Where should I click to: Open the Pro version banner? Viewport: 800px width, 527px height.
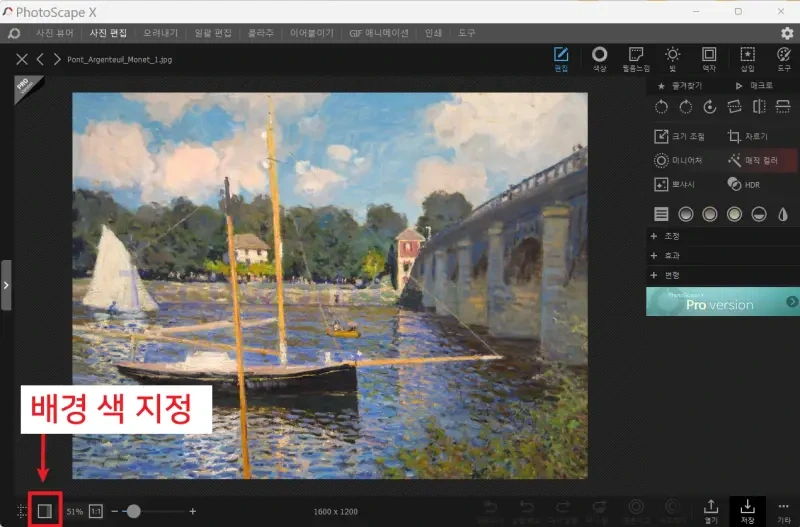722,302
